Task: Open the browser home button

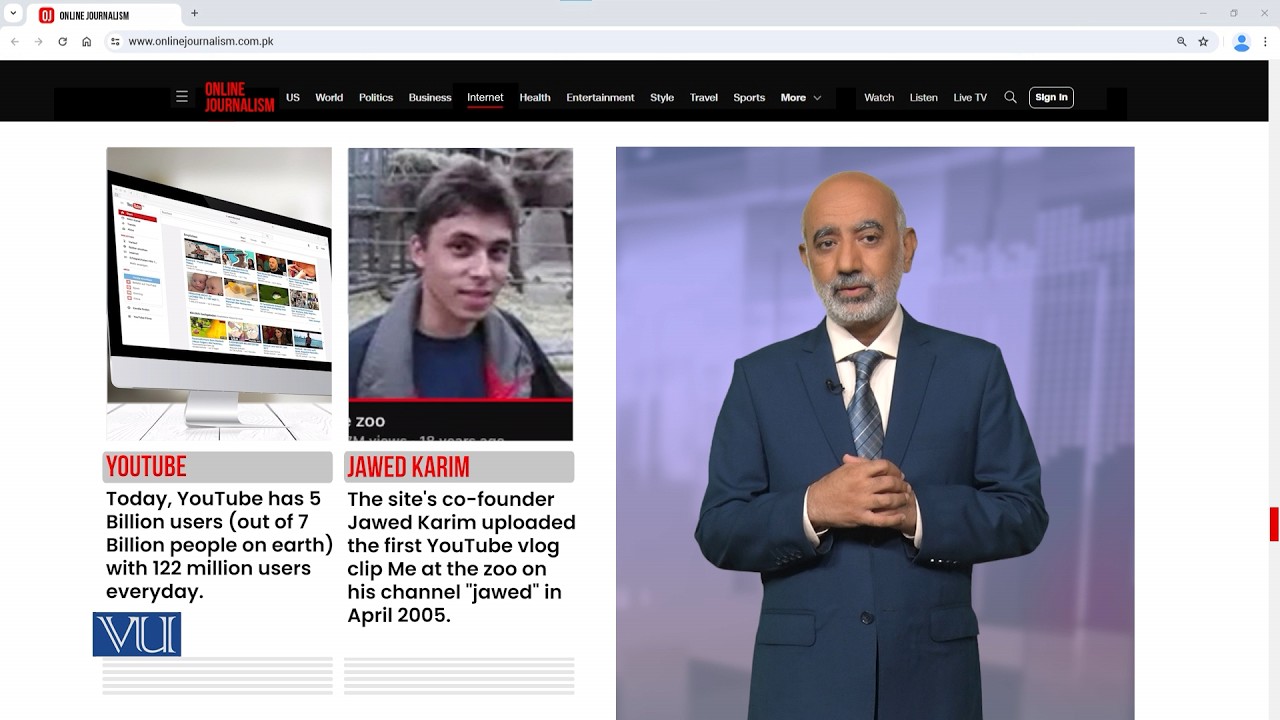Action: click(87, 41)
